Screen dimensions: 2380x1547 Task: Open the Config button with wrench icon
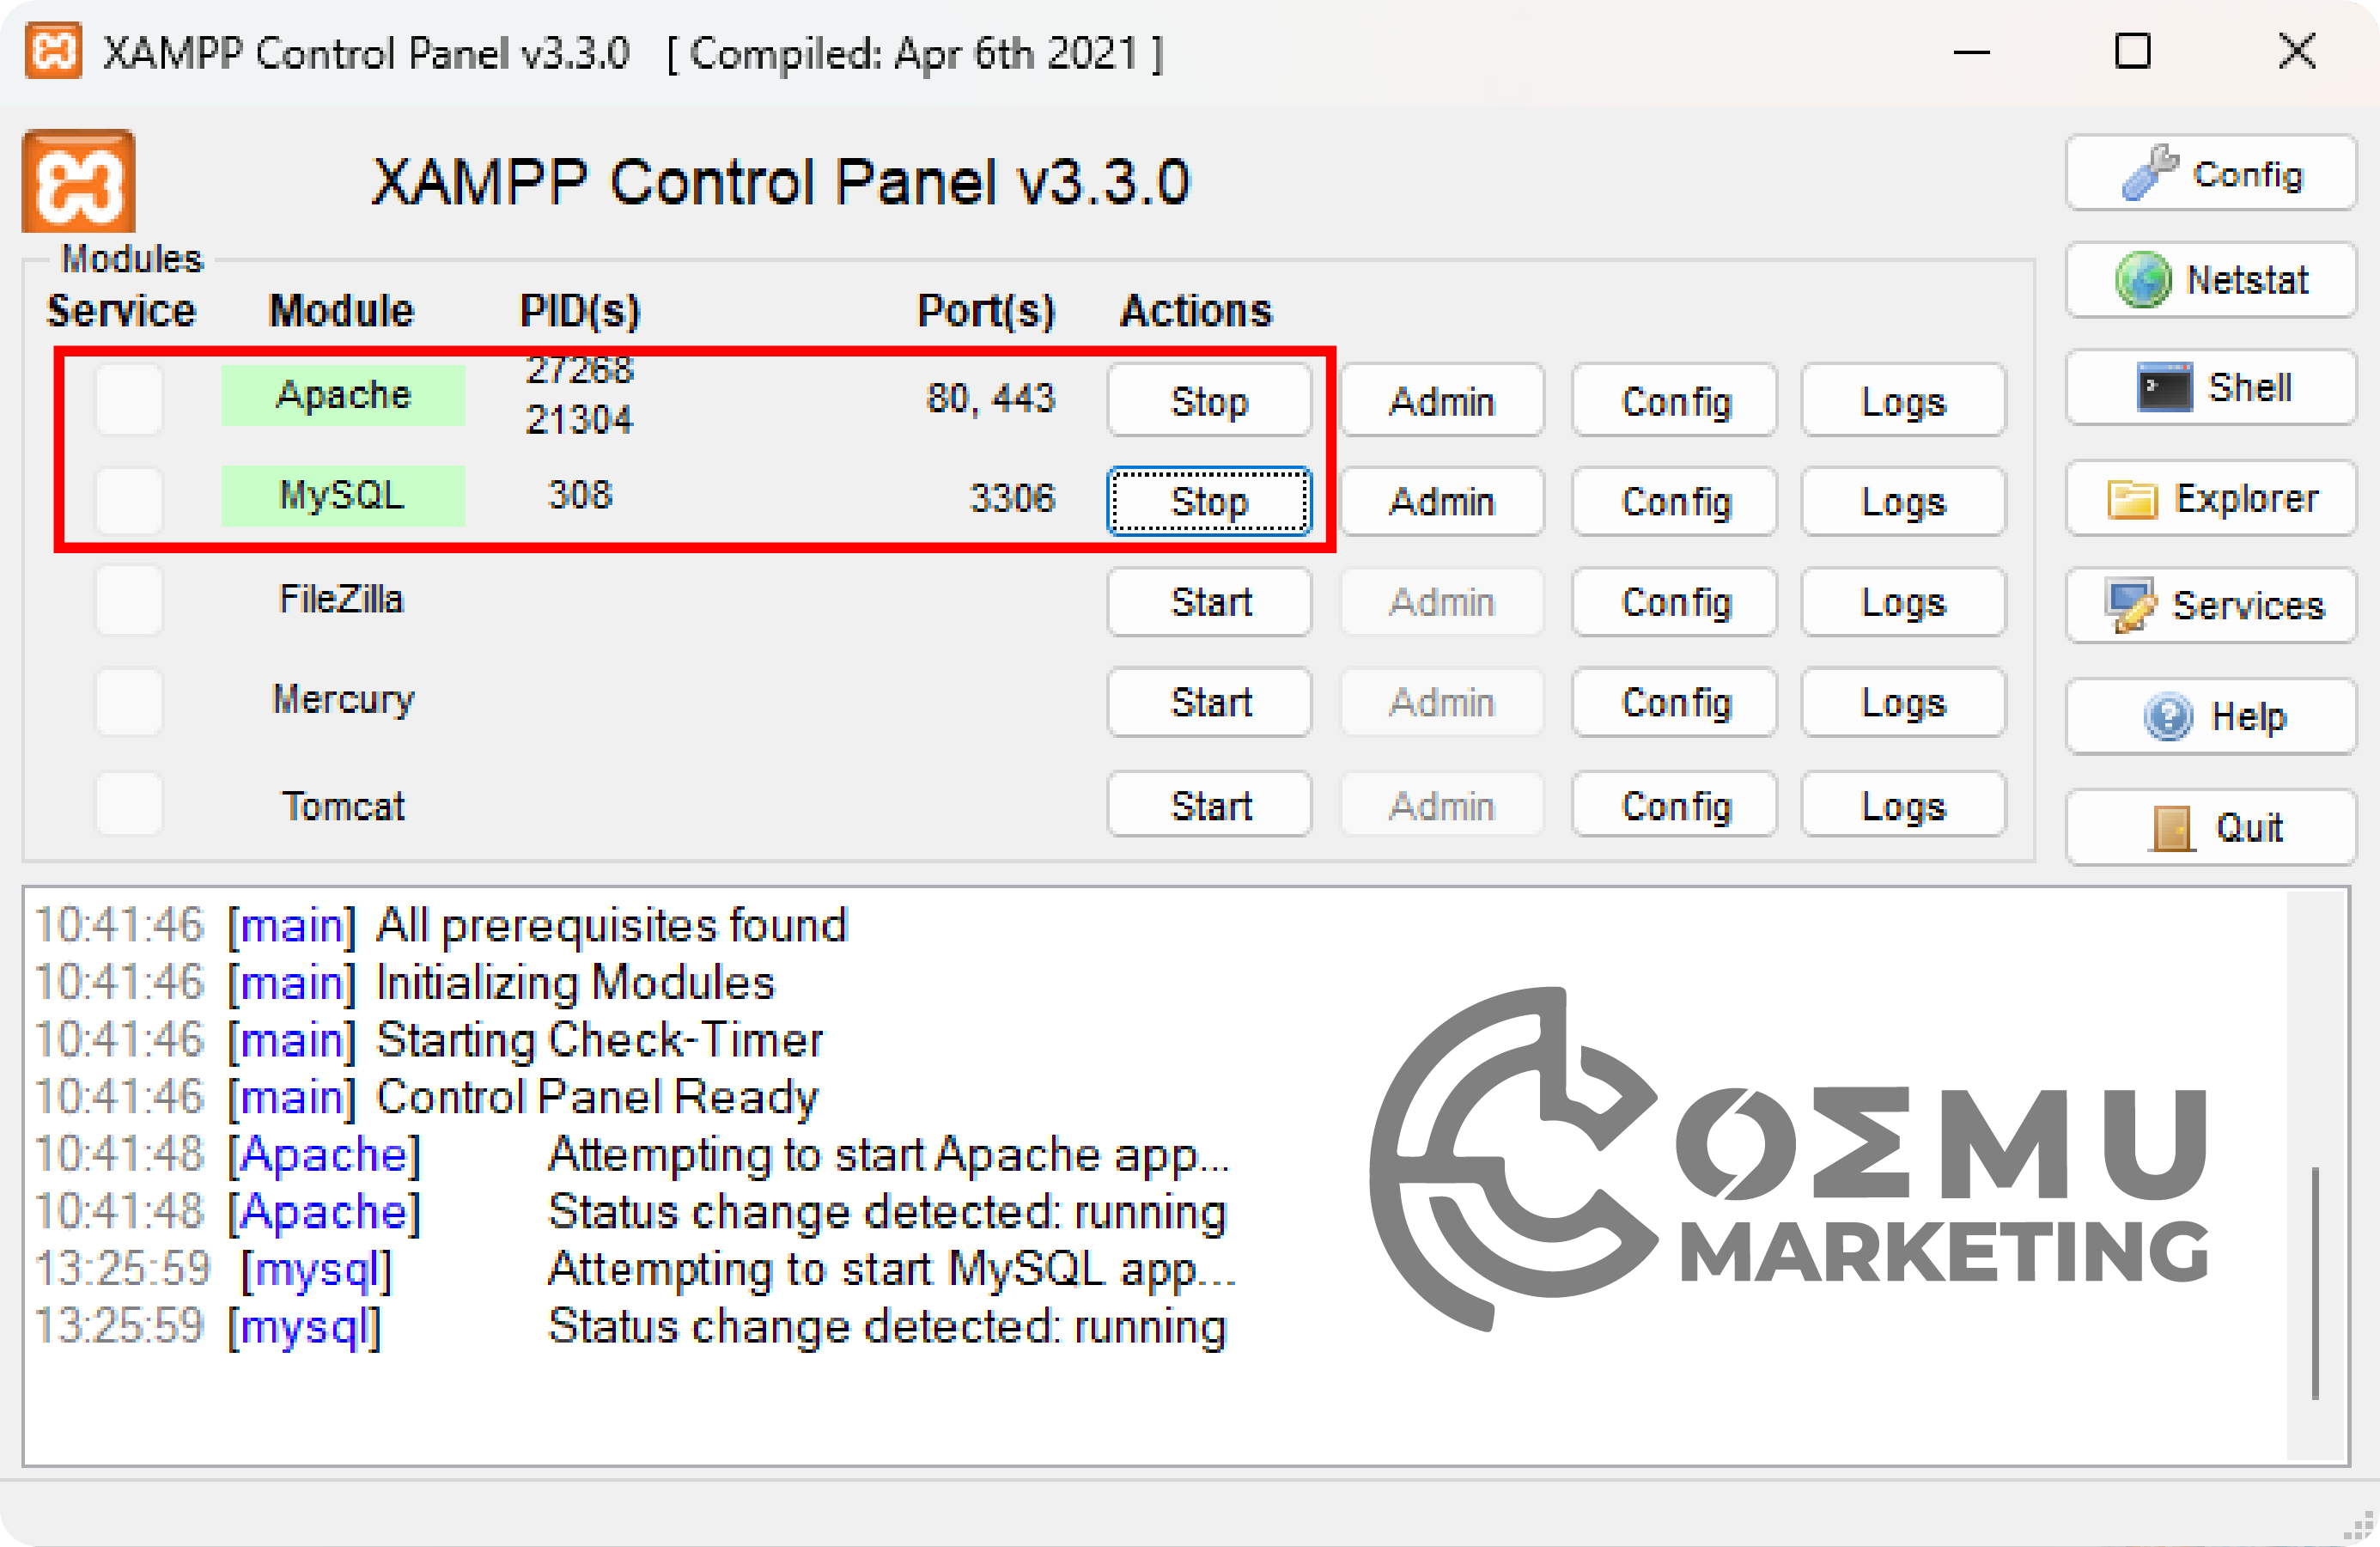pyautogui.click(x=2210, y=173)
